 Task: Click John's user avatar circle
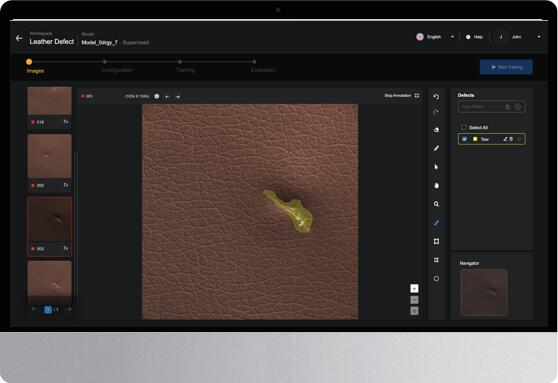pyautogui.click(x=501, y=37)
